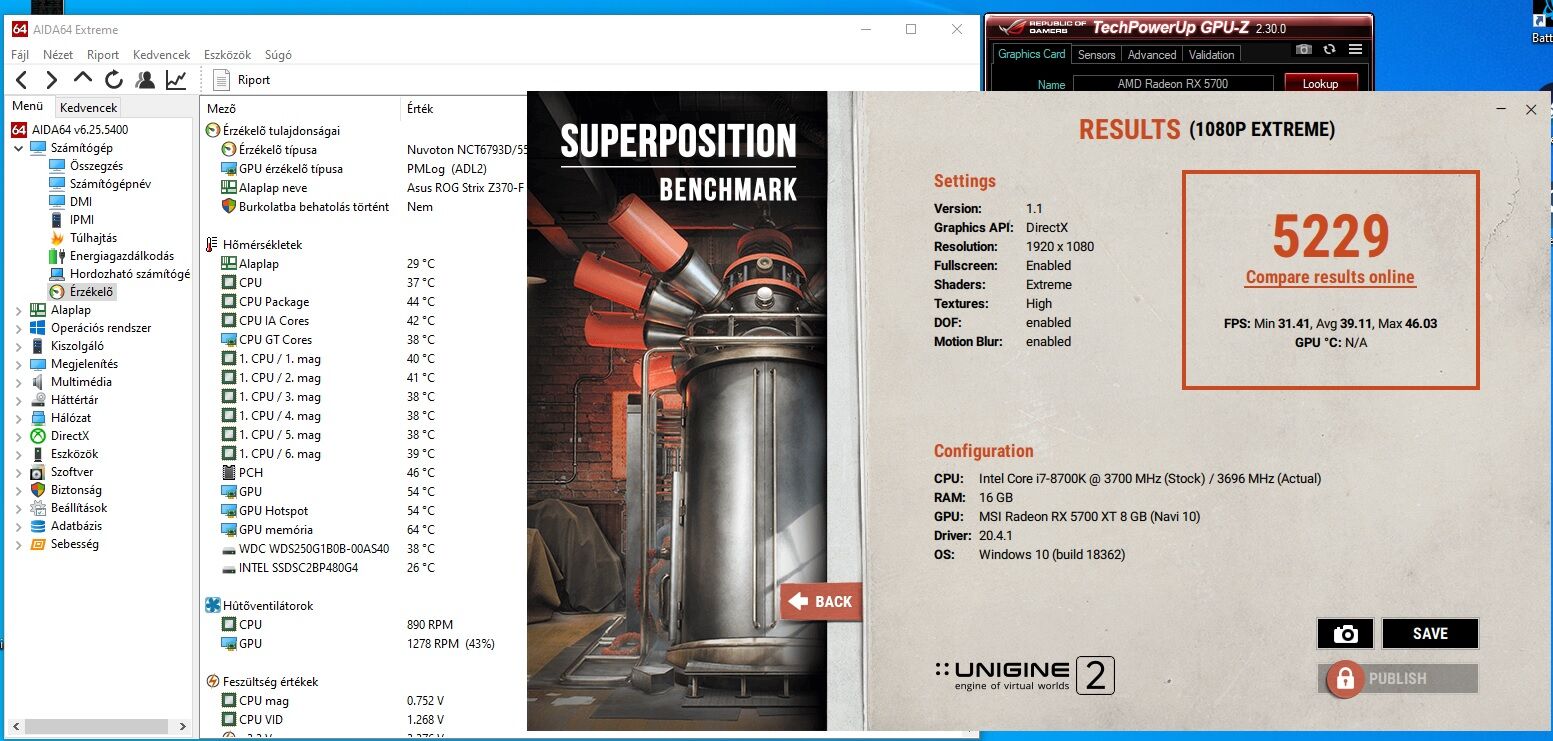Click the DirectX Xbox icon

[x=38, y=436]
